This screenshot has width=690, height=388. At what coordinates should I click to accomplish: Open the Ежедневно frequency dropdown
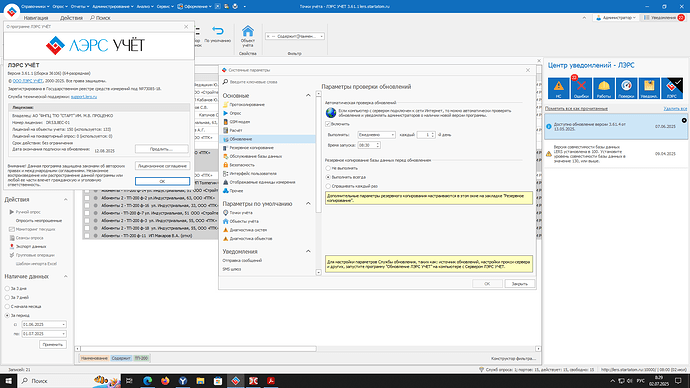pyautogui.click(x=376, y=135)
